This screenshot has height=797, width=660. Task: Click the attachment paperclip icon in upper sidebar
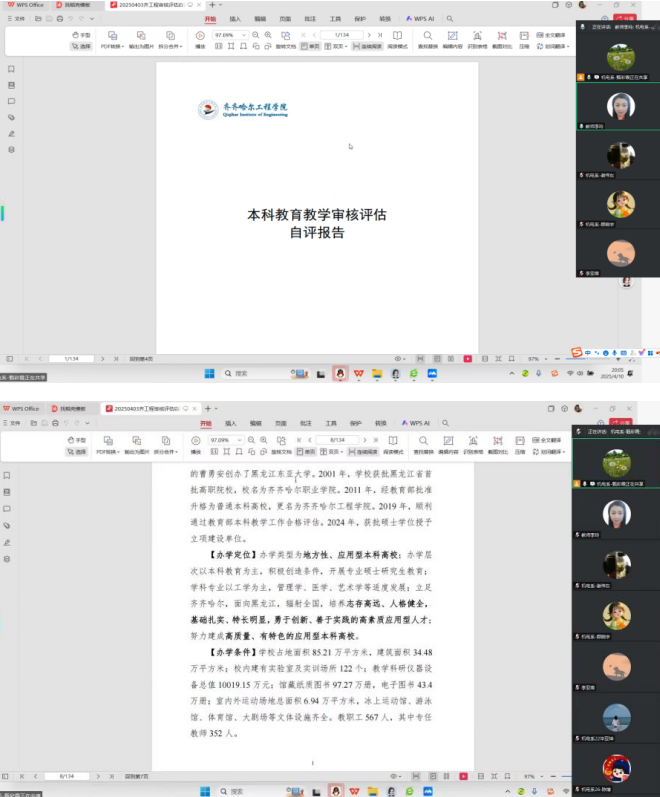pos(11,117)
